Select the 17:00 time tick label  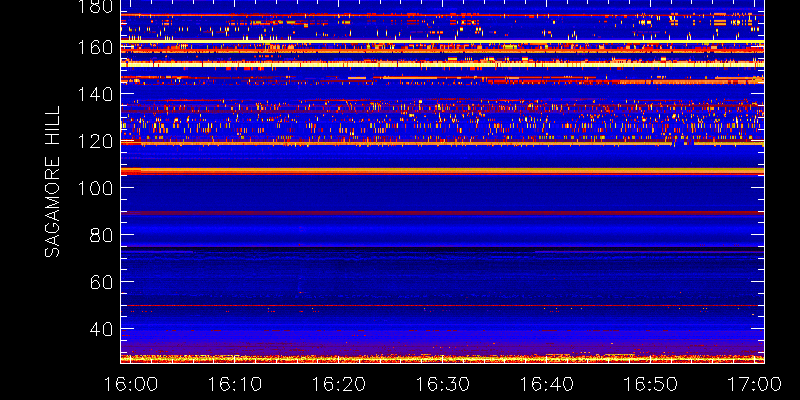click(x=755, y=384)
